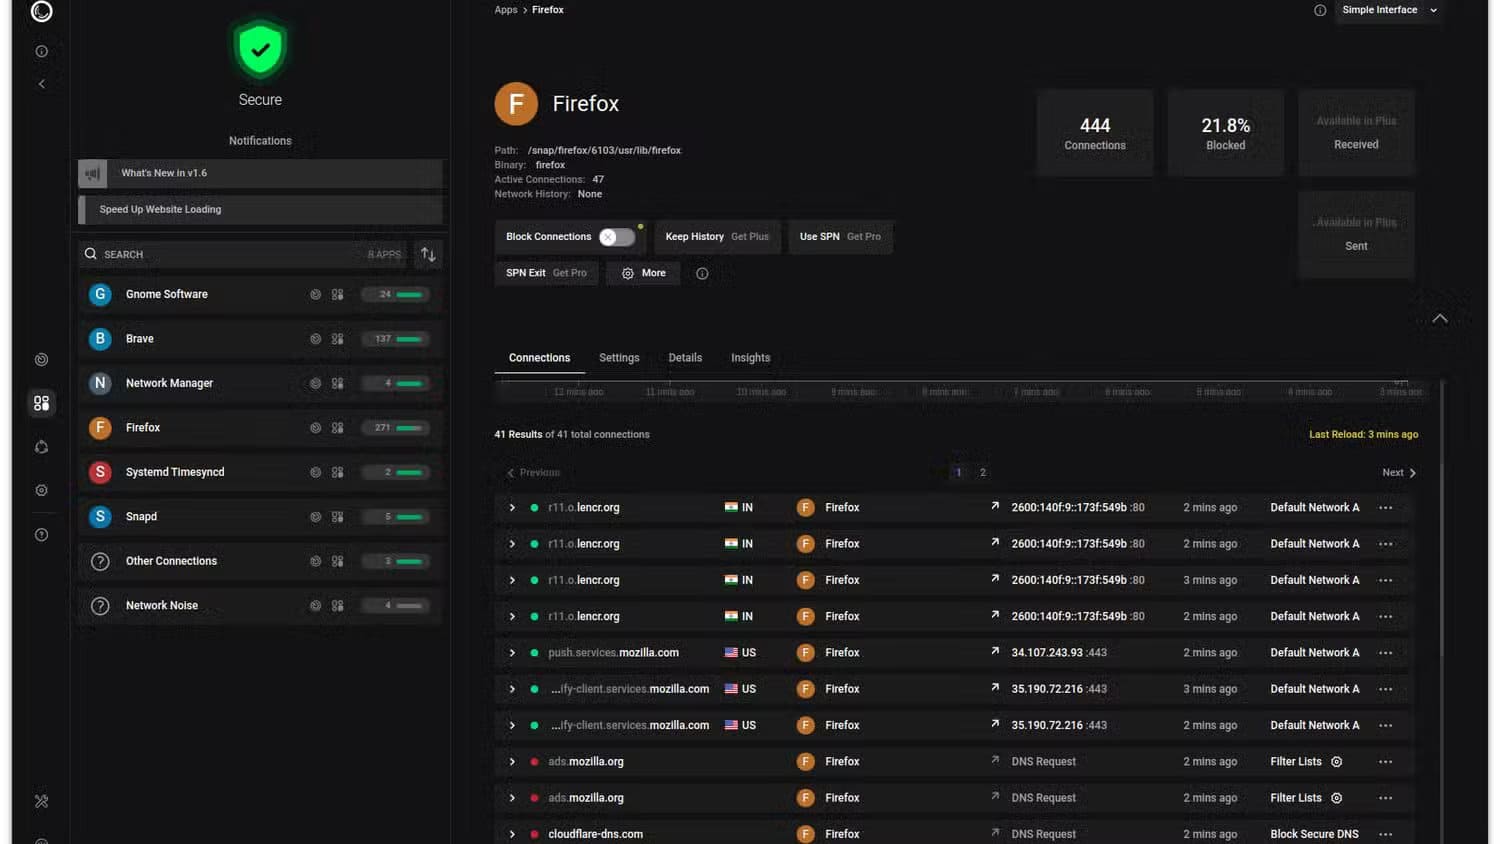Expand the first r11.o.lencr.org connection row
The image size is (1500, 844).
(x=512, y=508)
